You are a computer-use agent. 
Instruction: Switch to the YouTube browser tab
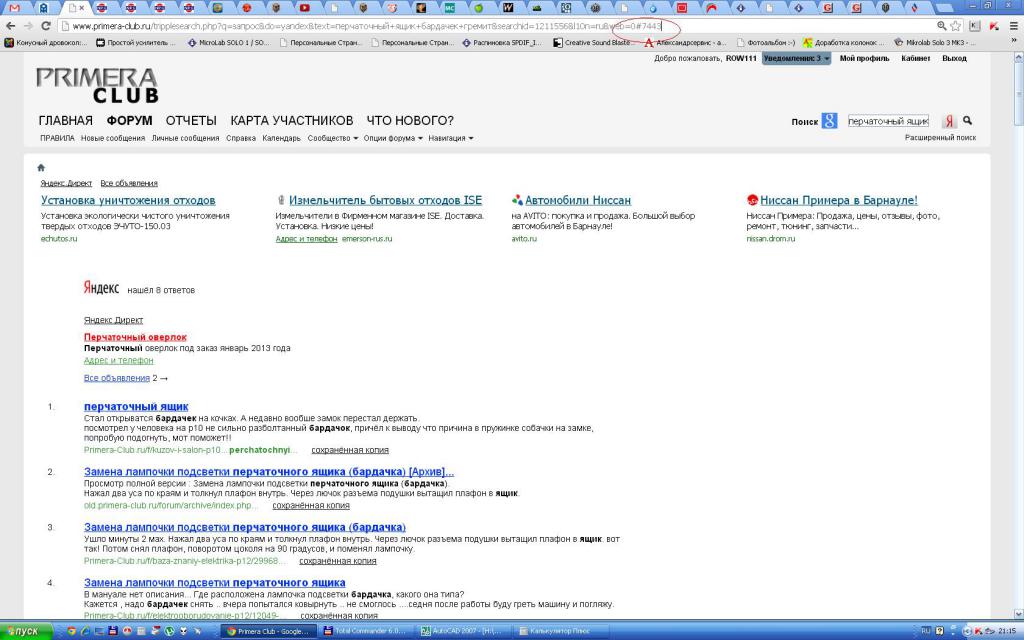[304, 8]
